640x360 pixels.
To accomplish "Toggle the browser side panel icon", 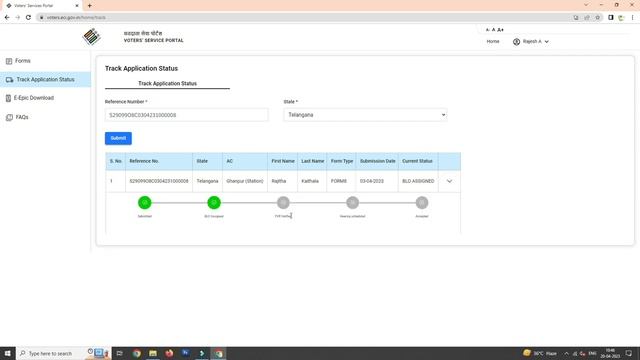I will tap(611, 18).
